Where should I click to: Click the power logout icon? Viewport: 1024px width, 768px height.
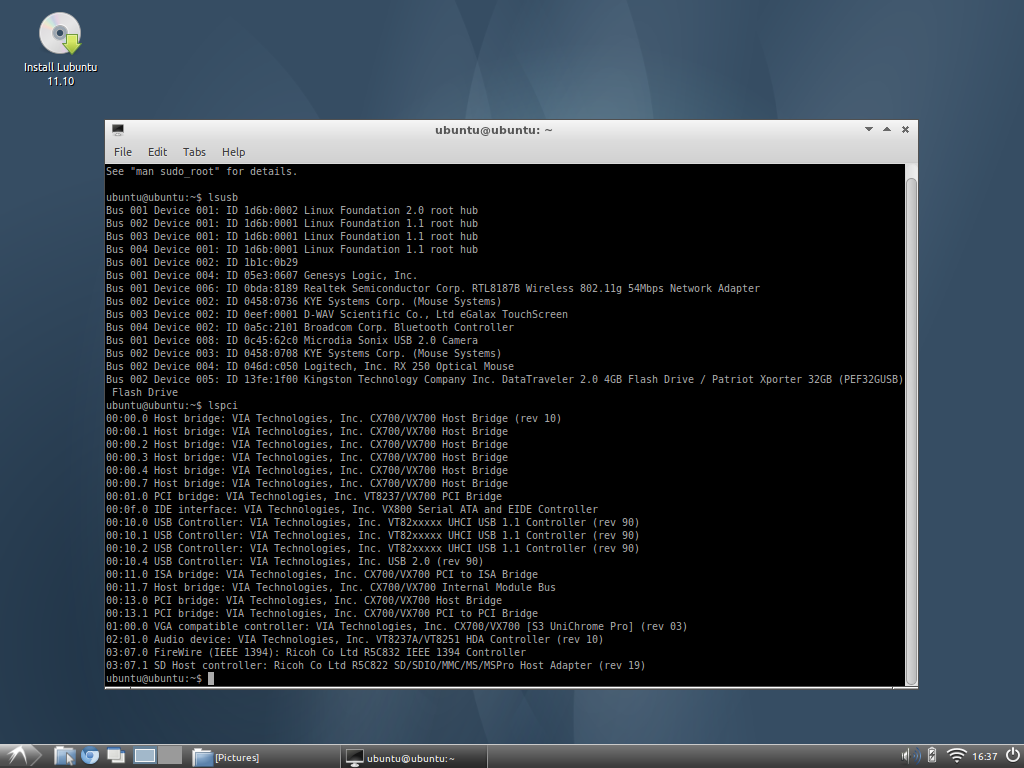pos(1012,756)
